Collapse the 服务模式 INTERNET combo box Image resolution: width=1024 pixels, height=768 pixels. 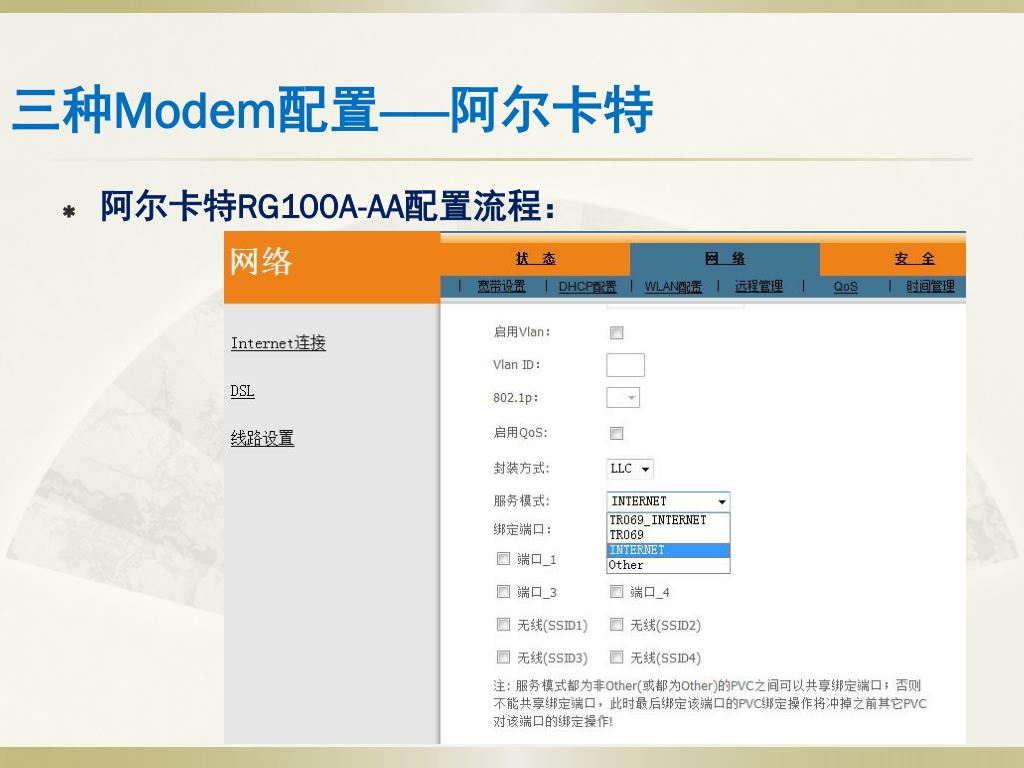pyautogui.click(x=668, y=501)
